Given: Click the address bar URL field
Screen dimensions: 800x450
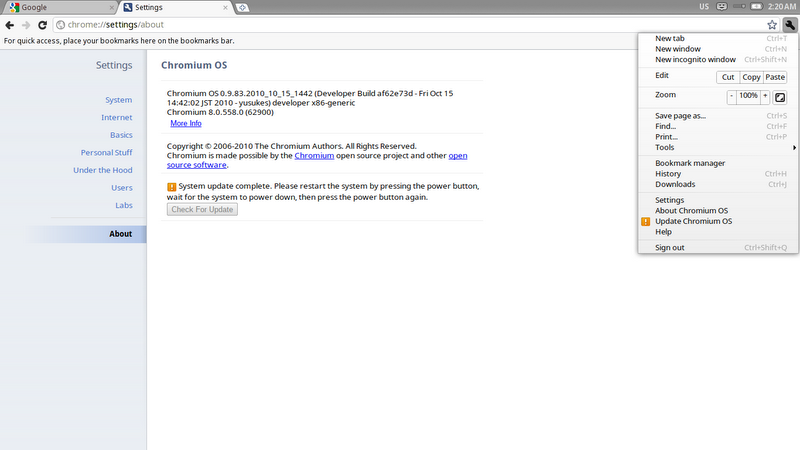Looking at the screenshot, I should click(416, 24).
